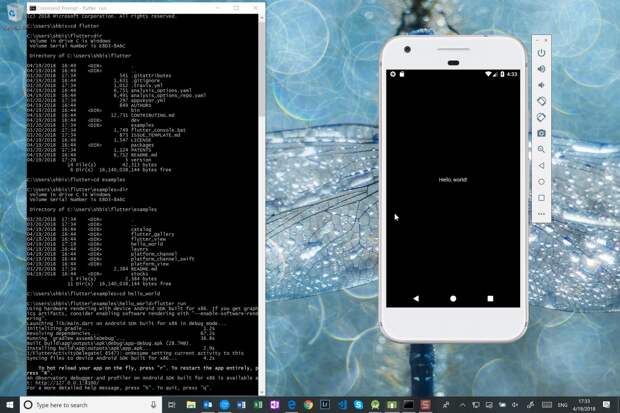Open emulator extended controls (three dots)
The image size is (620, 413).
[x=541, y=213]
